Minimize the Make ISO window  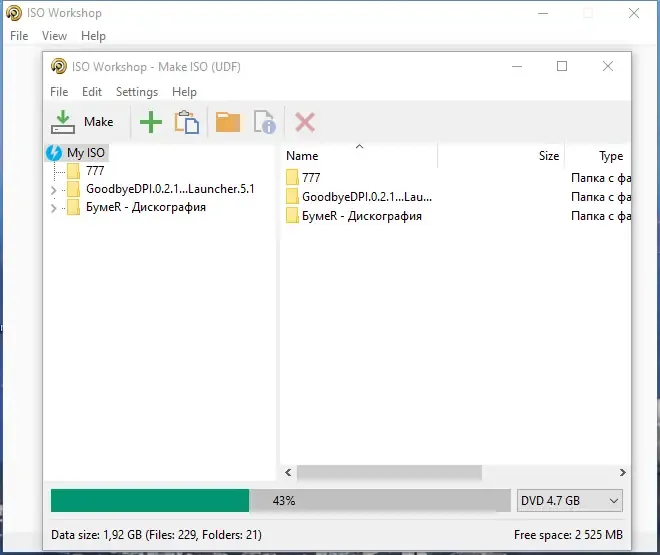(x=517, y=66)
